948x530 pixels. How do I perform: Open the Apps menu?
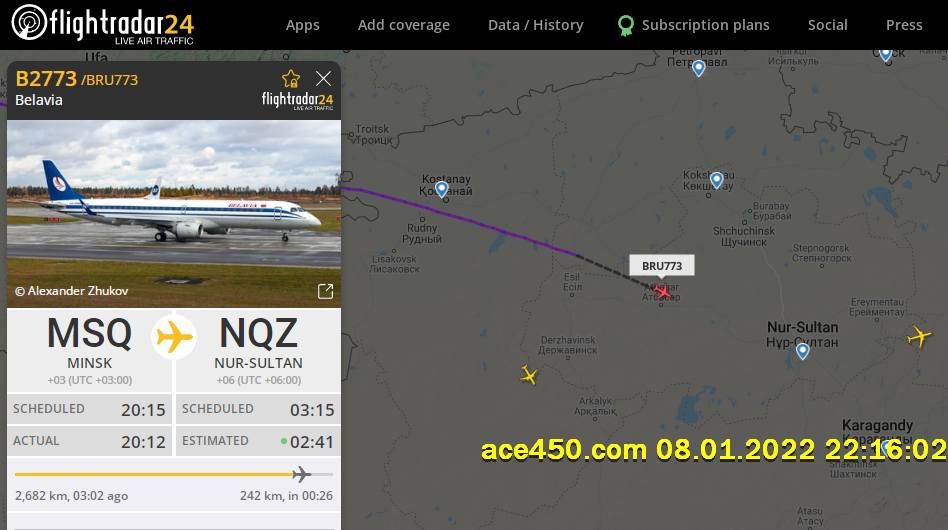pyautogui.click(x=302, y=25)
